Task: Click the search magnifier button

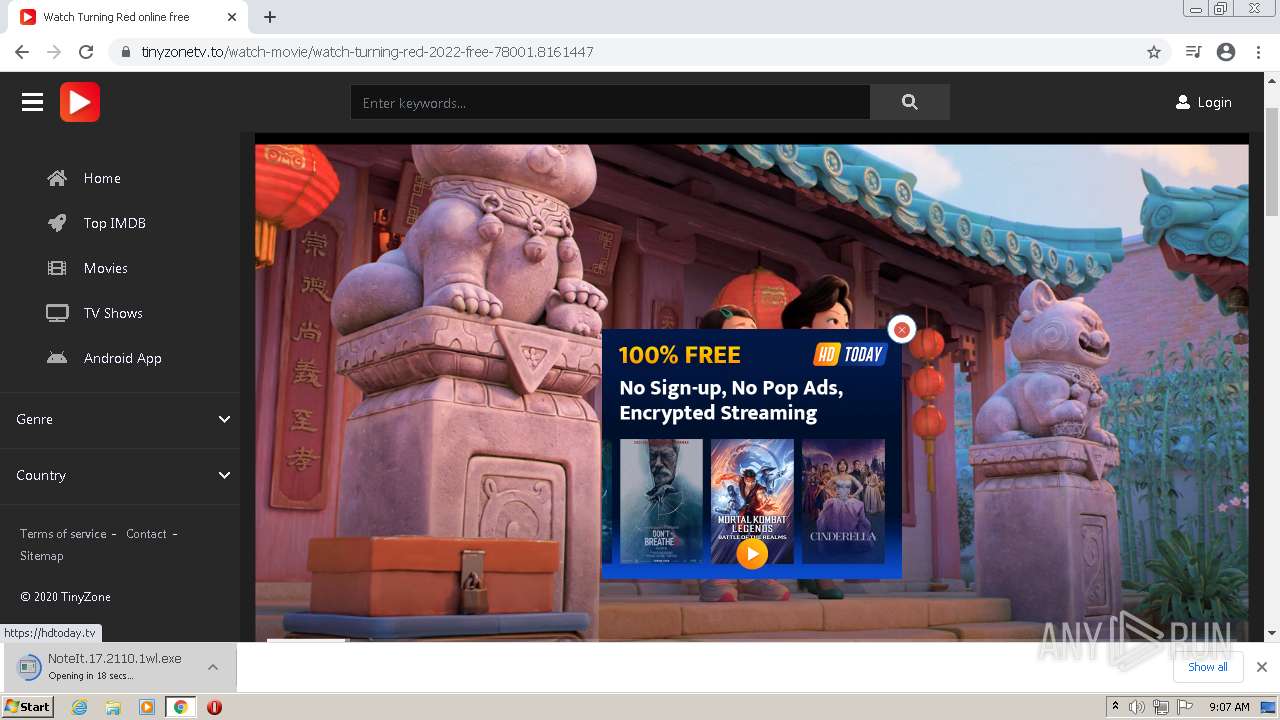Action: (x=909, y=102)
